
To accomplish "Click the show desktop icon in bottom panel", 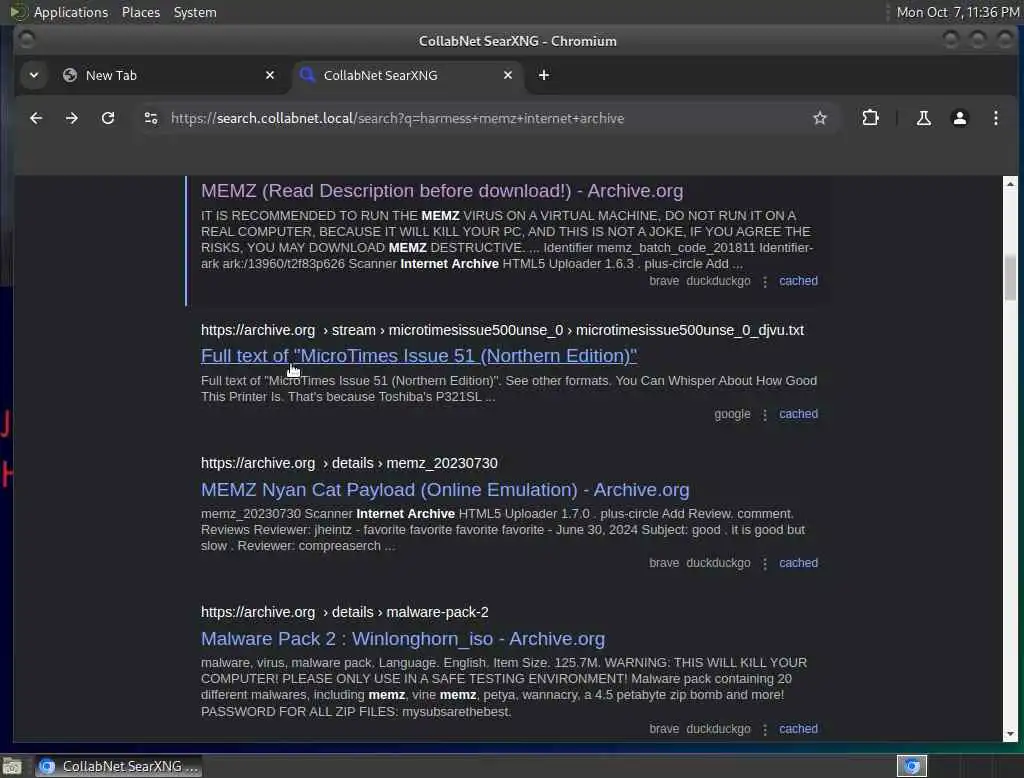I will 12,766.
